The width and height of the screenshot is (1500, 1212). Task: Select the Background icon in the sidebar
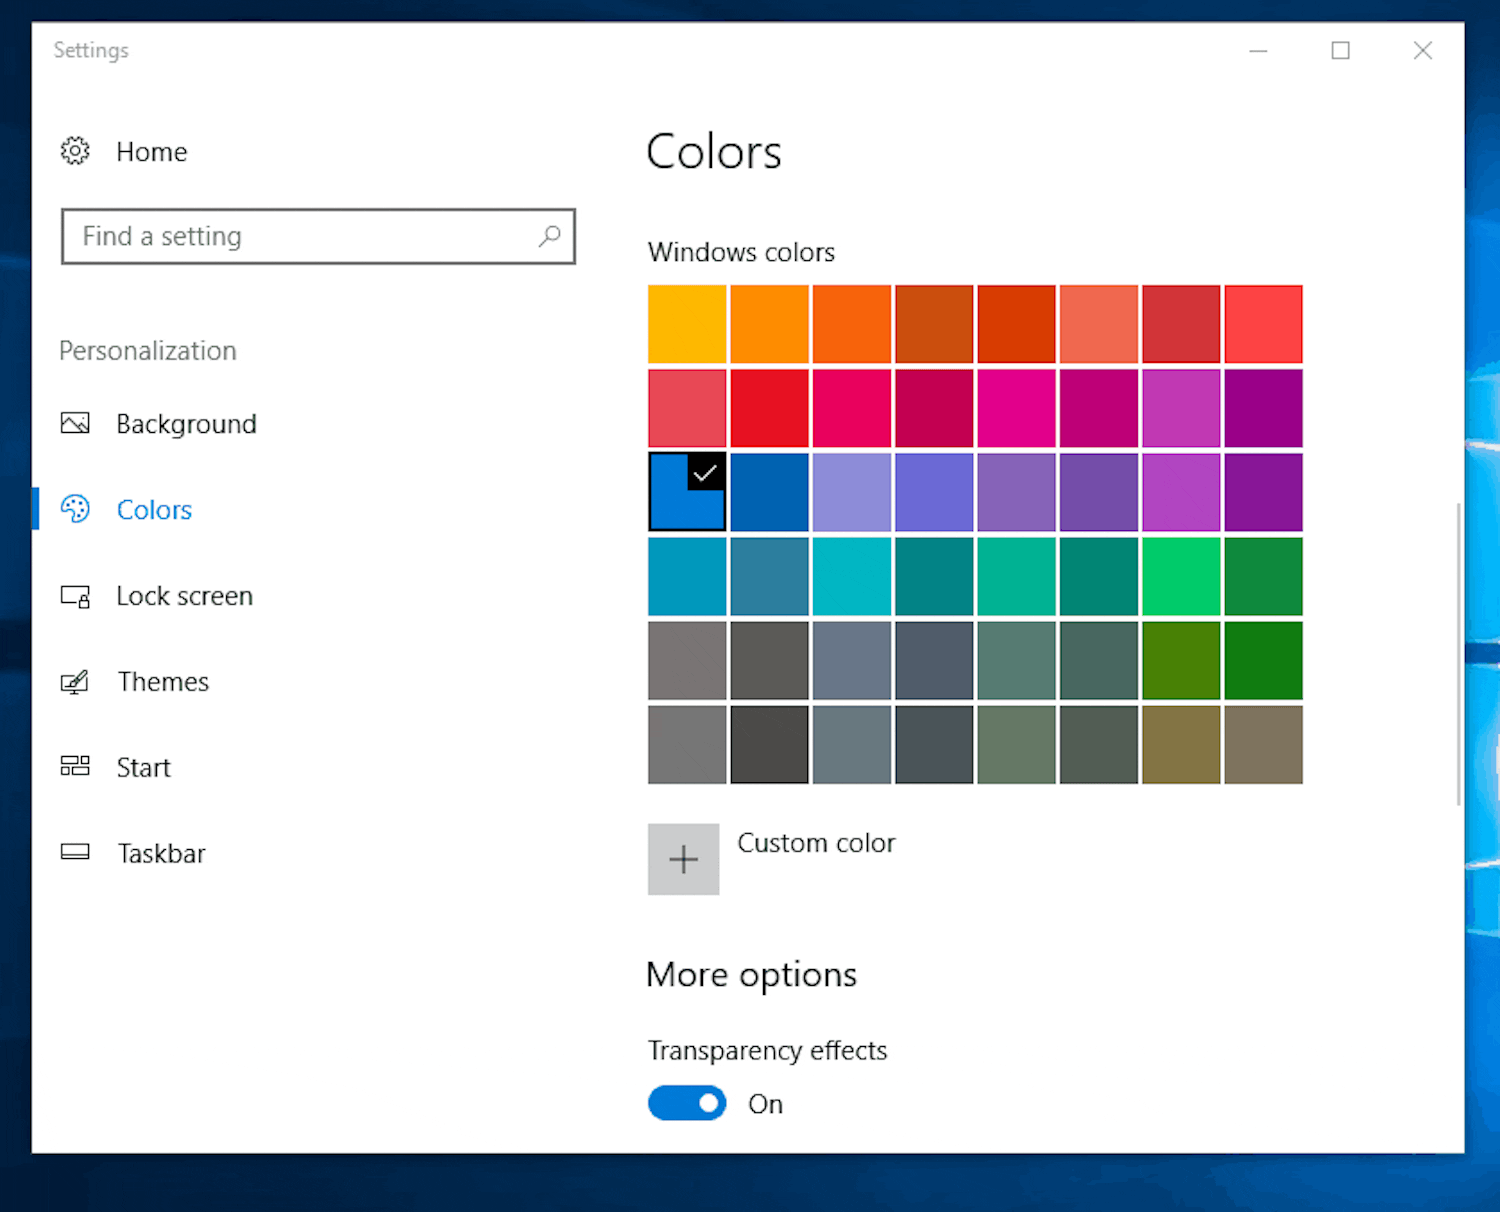[x=75, y=423]
